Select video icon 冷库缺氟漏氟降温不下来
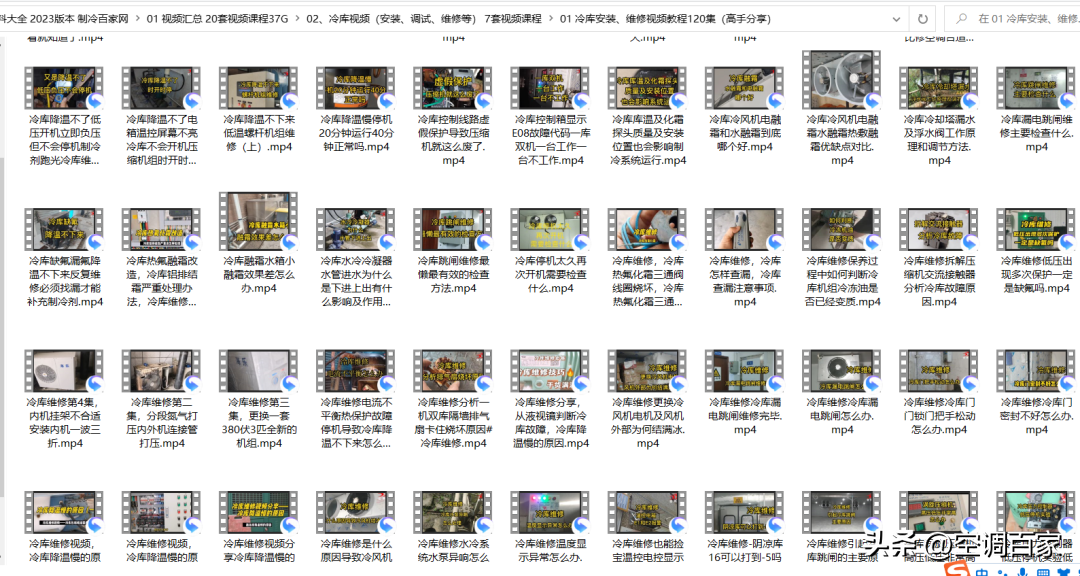The image size is (1080, 576). 64,229
